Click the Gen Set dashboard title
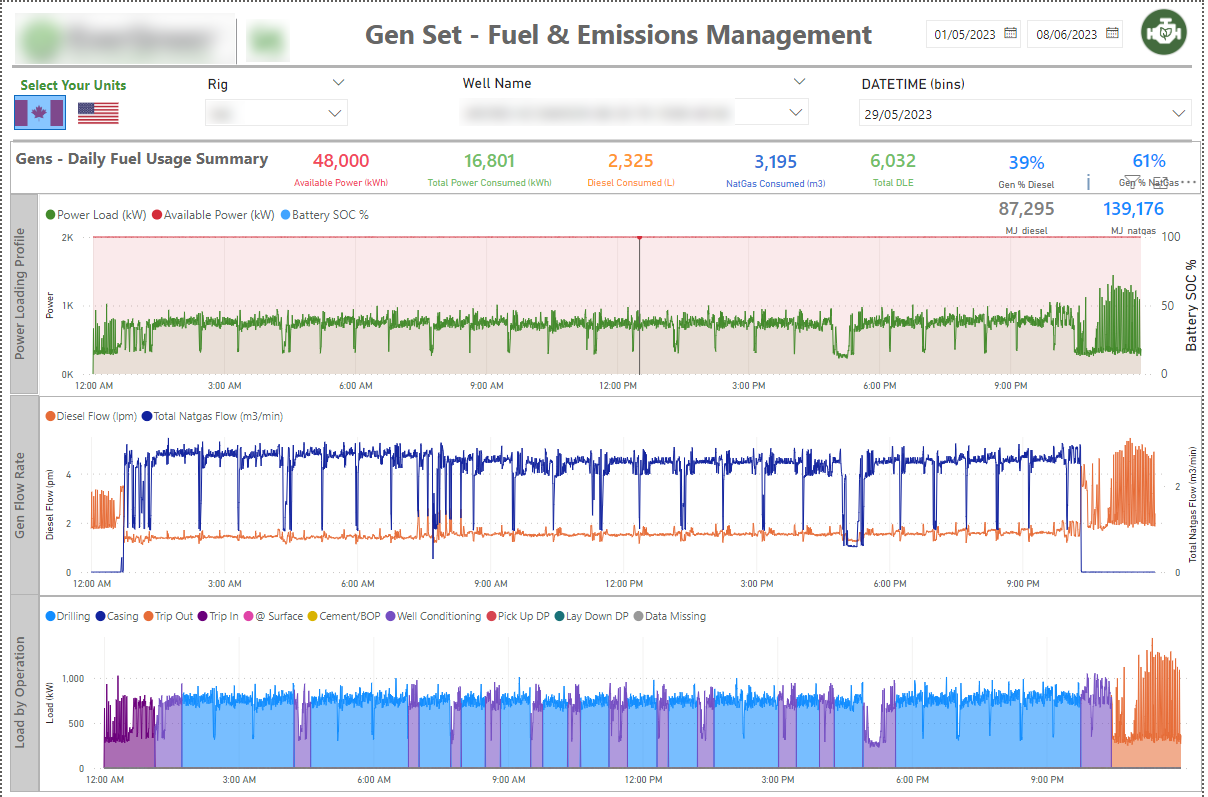Screen dimensions: 1208x797 (618, 35)
